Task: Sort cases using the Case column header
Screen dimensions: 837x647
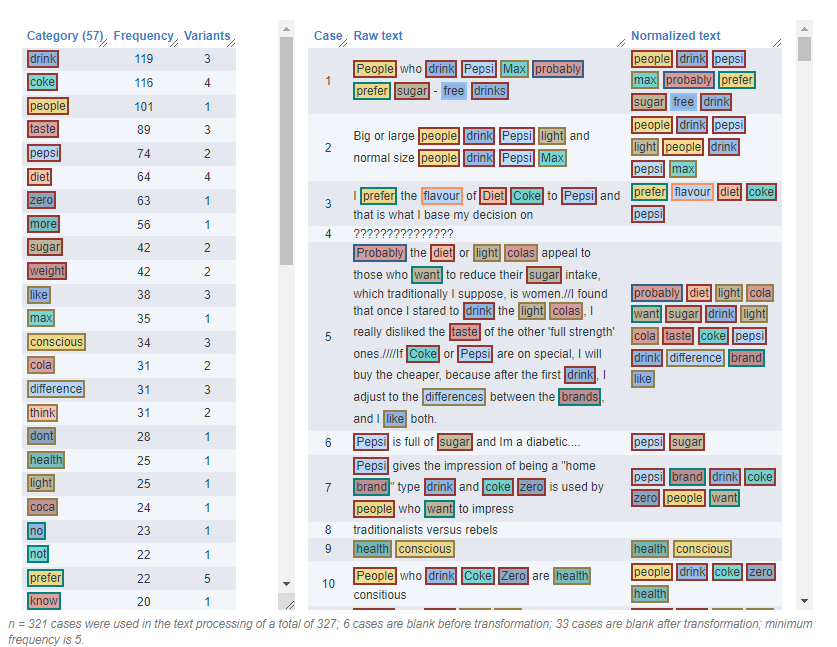Action: (x=328, y=36)
